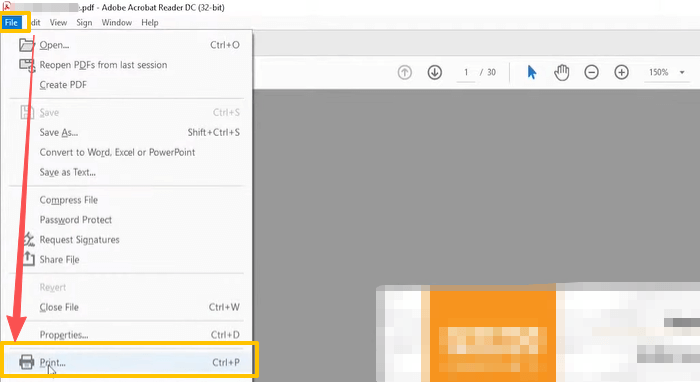The height and width of the screenshot is (382, 700).
Task: Open the Window menu
Action: [117, 23]
